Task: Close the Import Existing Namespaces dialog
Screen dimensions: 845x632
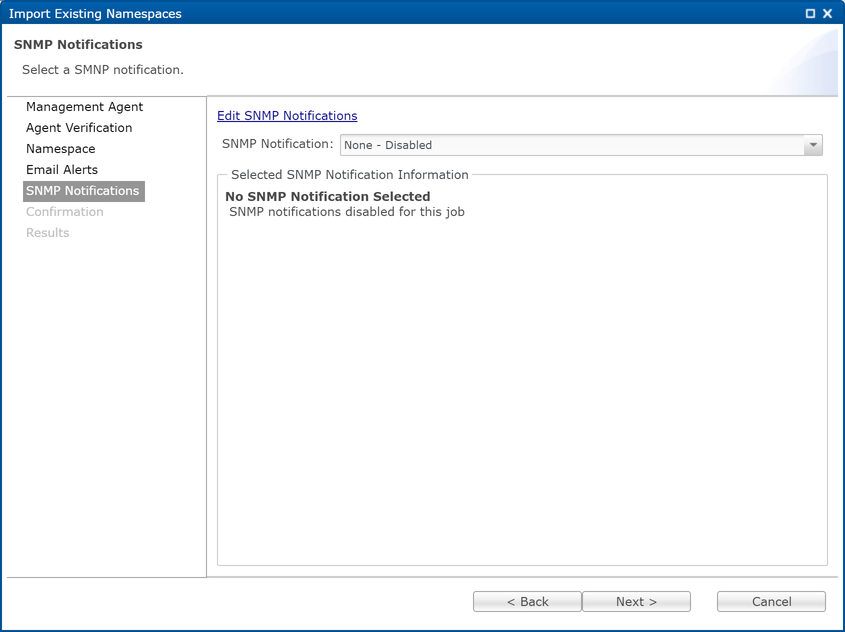Action: (x=828, y=13)
